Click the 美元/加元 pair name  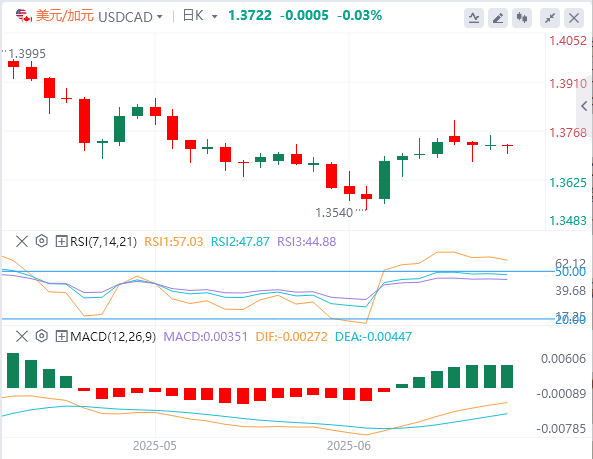pyautogui.click(x=65, y=16)
